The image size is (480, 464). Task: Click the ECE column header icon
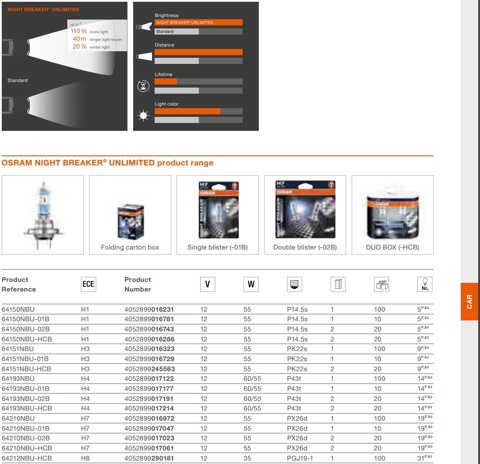(x=88, y=284)
